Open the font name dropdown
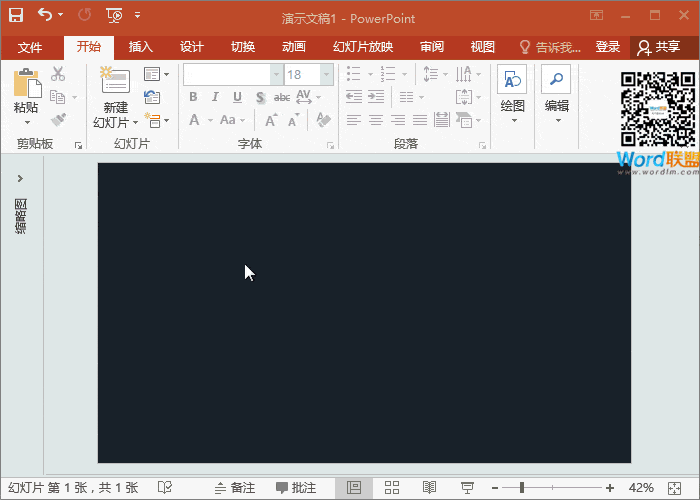 (x=276, y=75)
